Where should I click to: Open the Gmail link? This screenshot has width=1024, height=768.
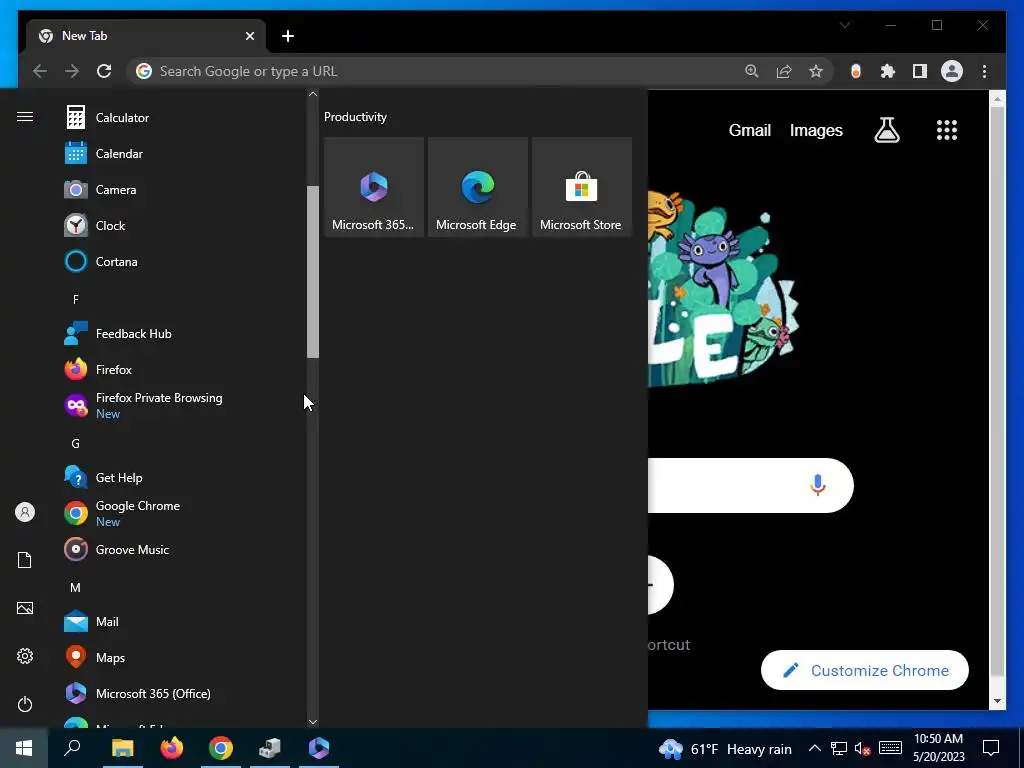coord(750,131)
